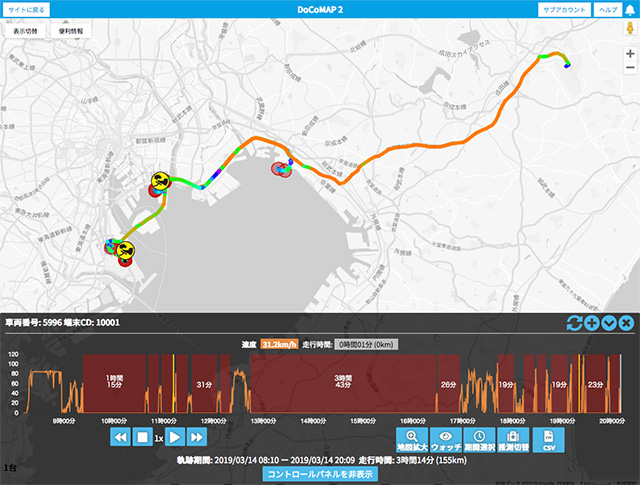Open the サブアカウント menu

pyautogui.click(x=563, y=9)
